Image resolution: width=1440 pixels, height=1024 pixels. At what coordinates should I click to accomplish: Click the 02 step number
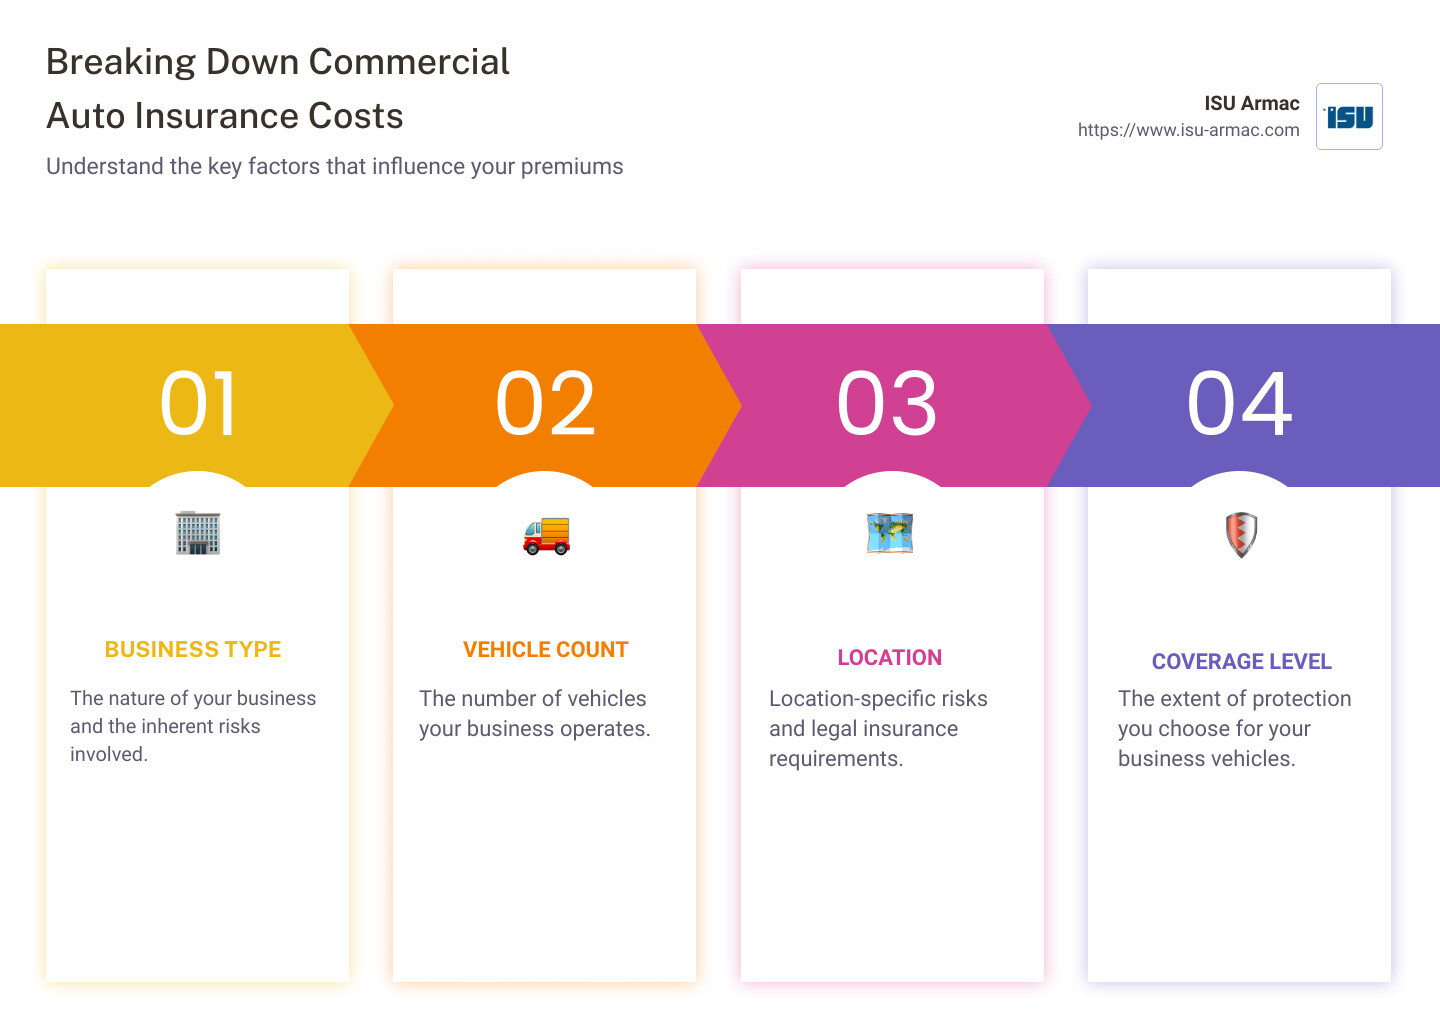[545, 404]
